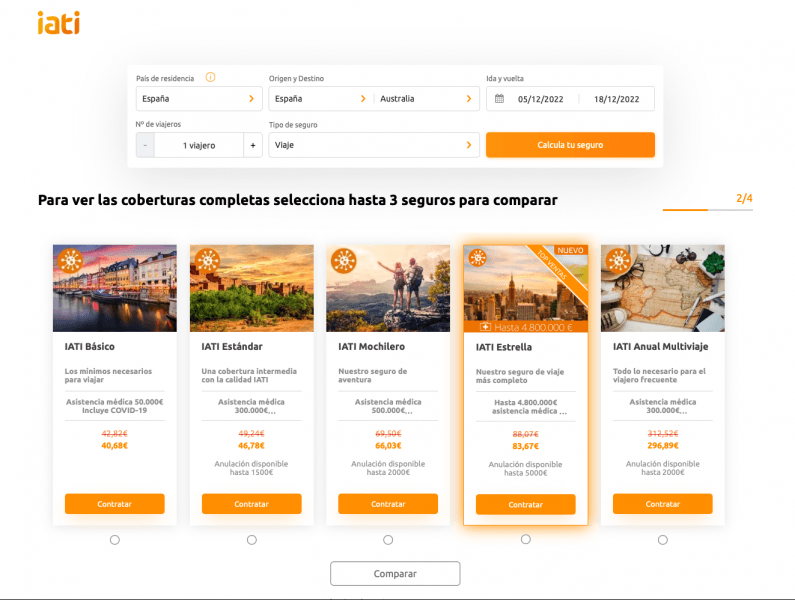The height and width of the screenshot is (600, 795).
Task: Click the 40,68€ price on IATI Básico
Action: (115, 446)
